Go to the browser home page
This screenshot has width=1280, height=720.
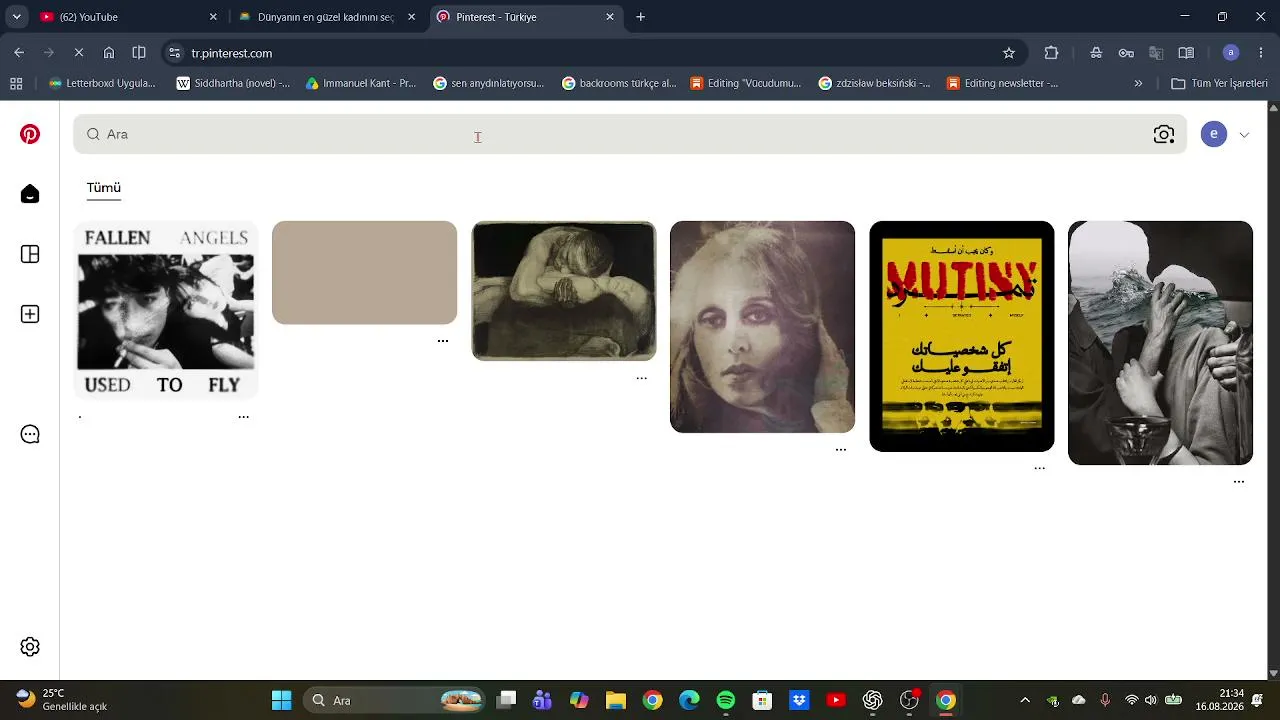109,53
